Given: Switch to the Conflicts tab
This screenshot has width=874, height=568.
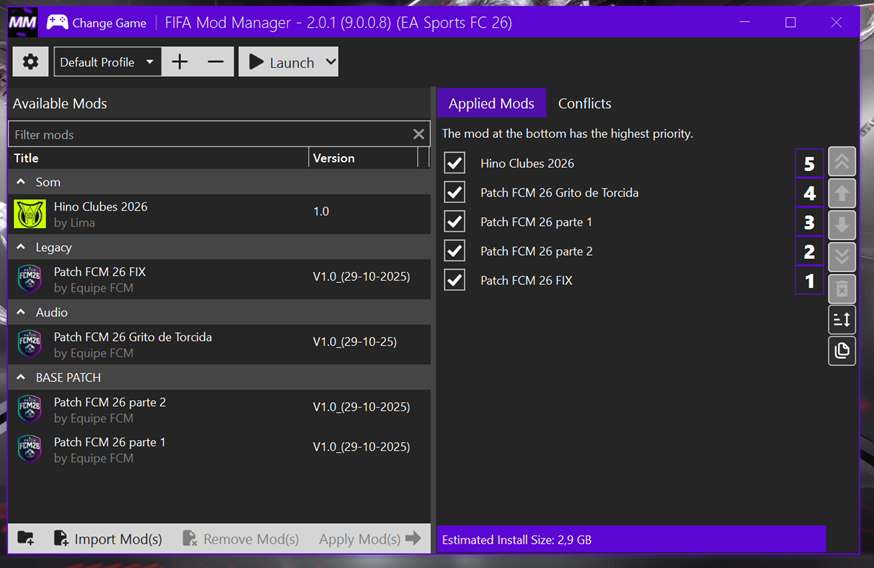Looking at the screenshot, I should pos(584,103).
